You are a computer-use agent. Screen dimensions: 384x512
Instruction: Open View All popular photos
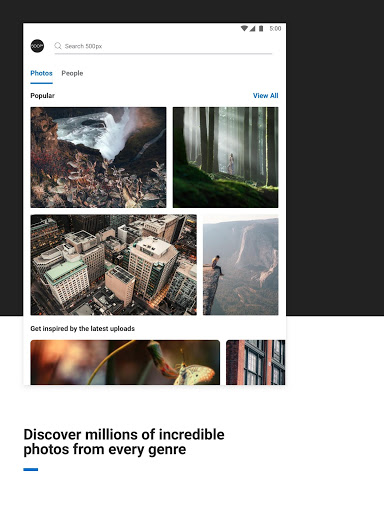(x=265, y=96)
